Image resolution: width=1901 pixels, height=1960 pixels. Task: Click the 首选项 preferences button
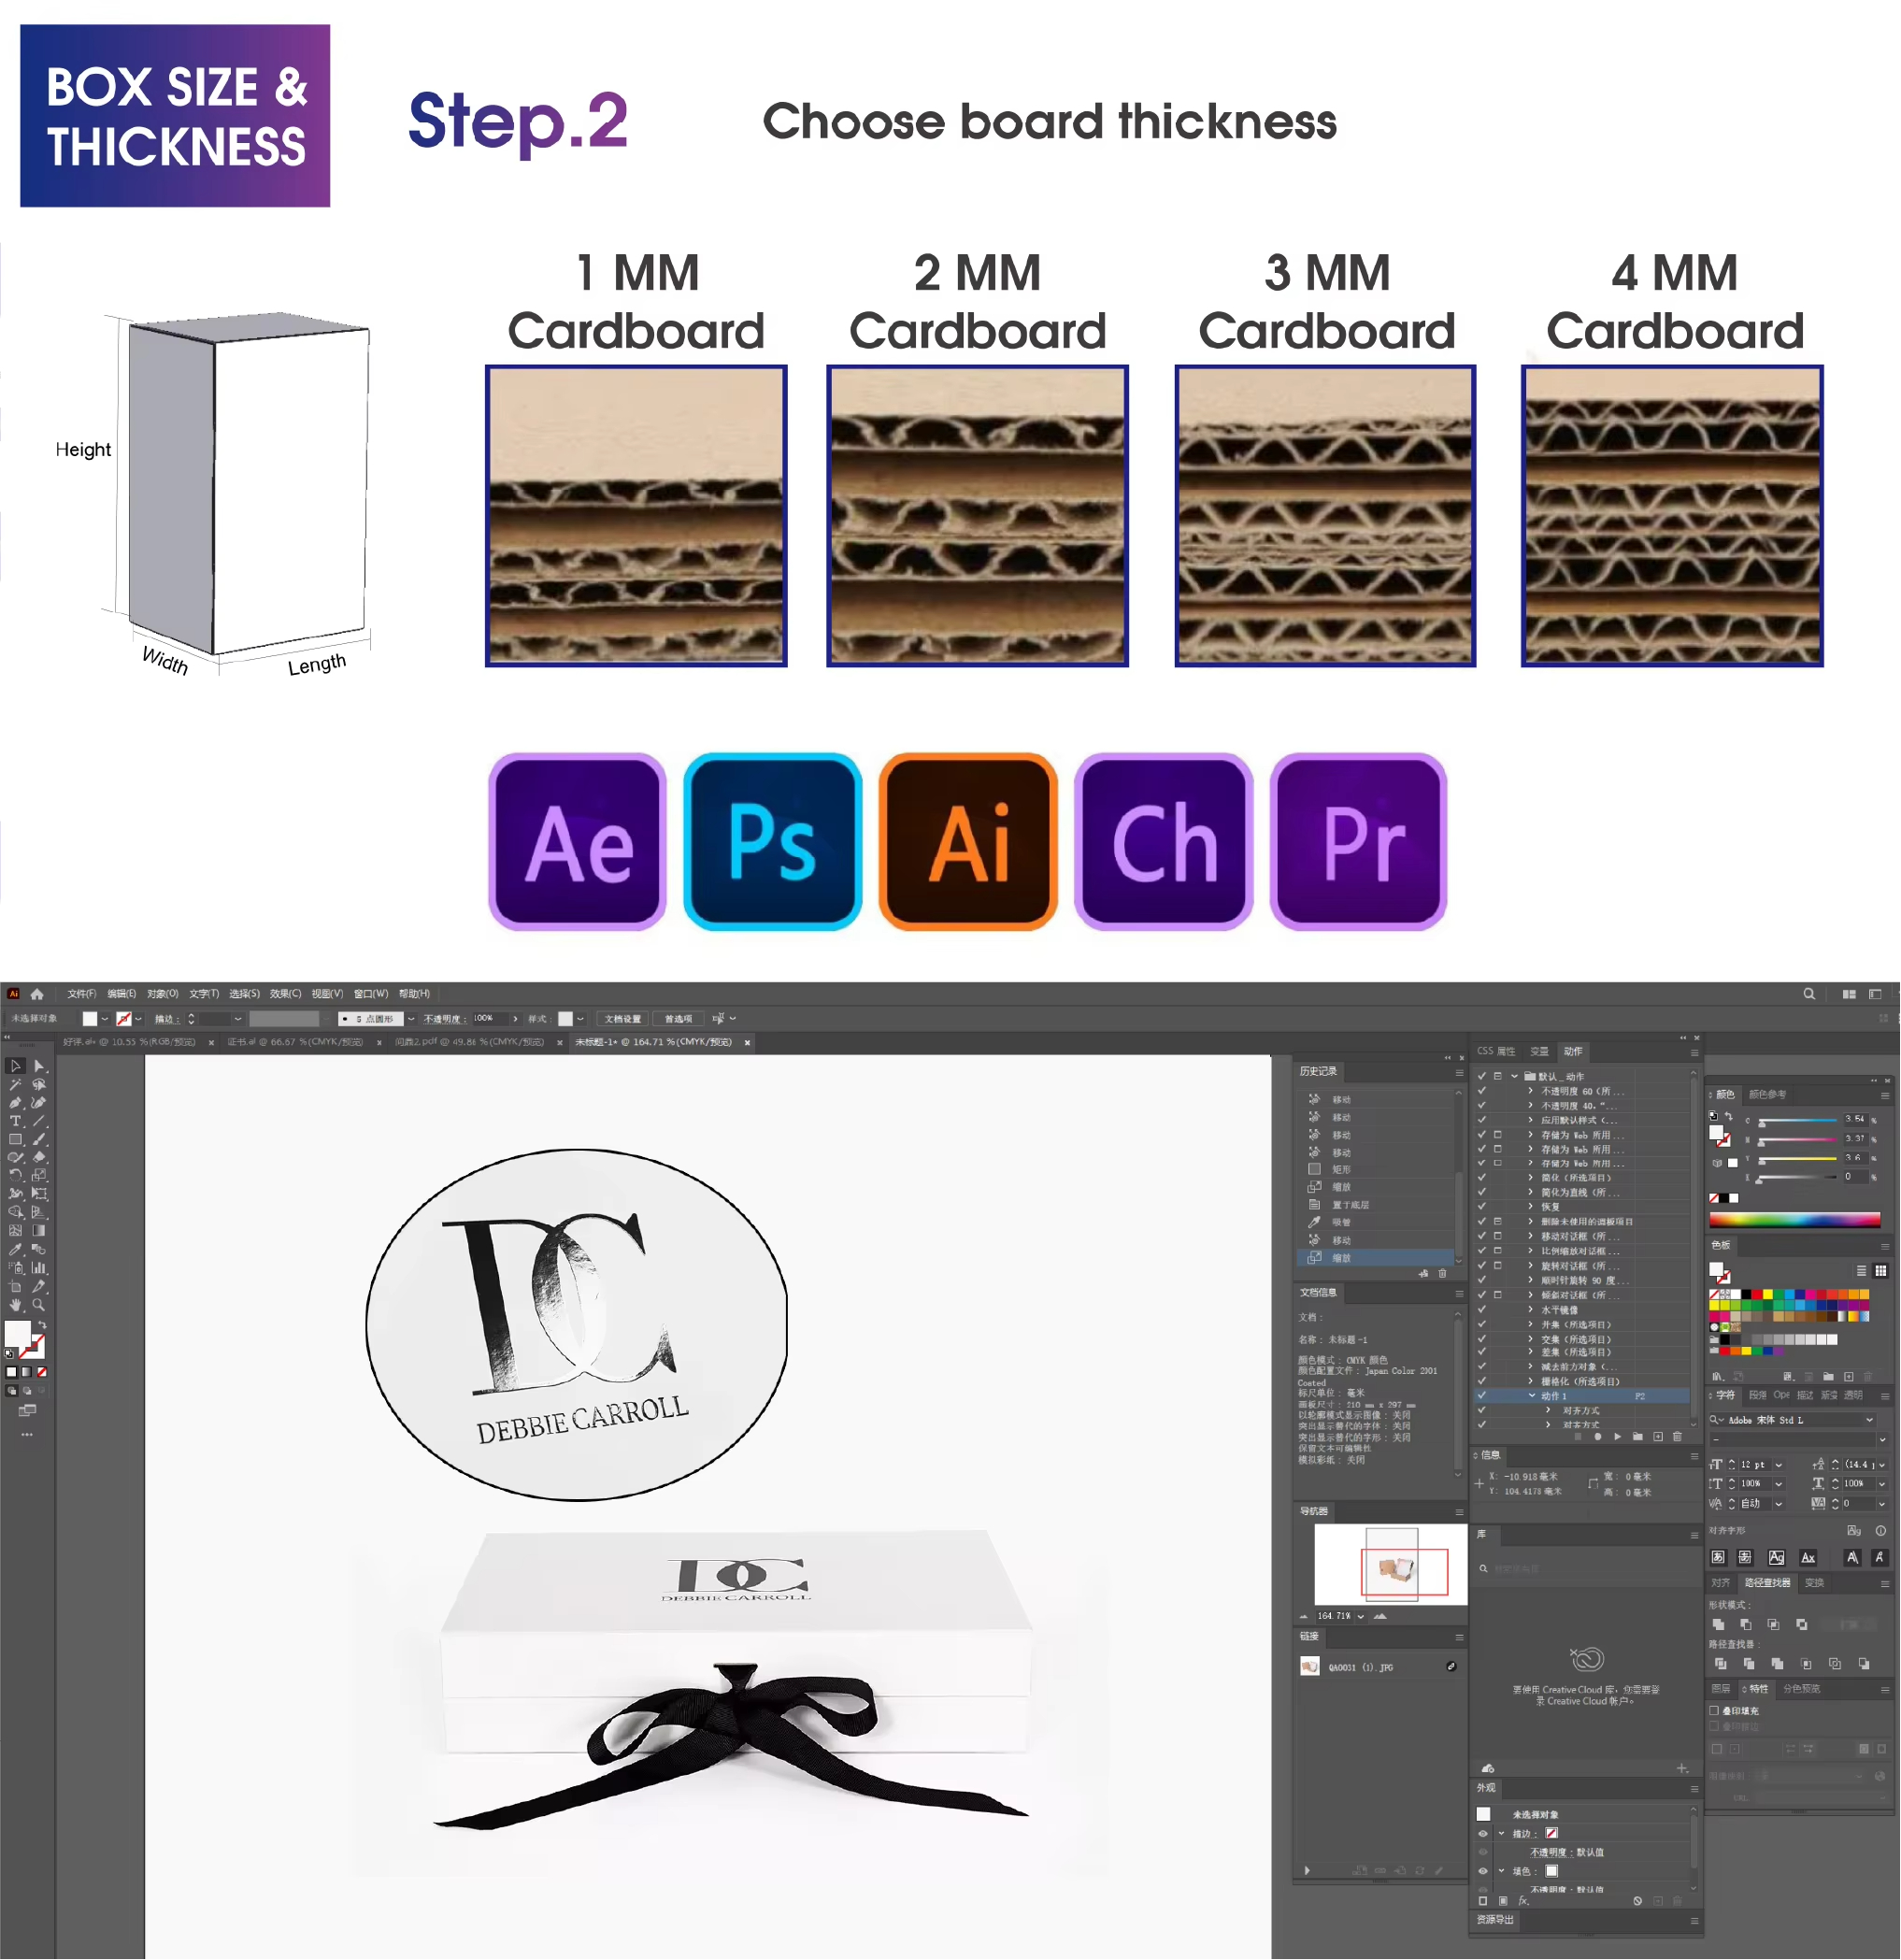pyautogui.click(x=678, y=1019)
